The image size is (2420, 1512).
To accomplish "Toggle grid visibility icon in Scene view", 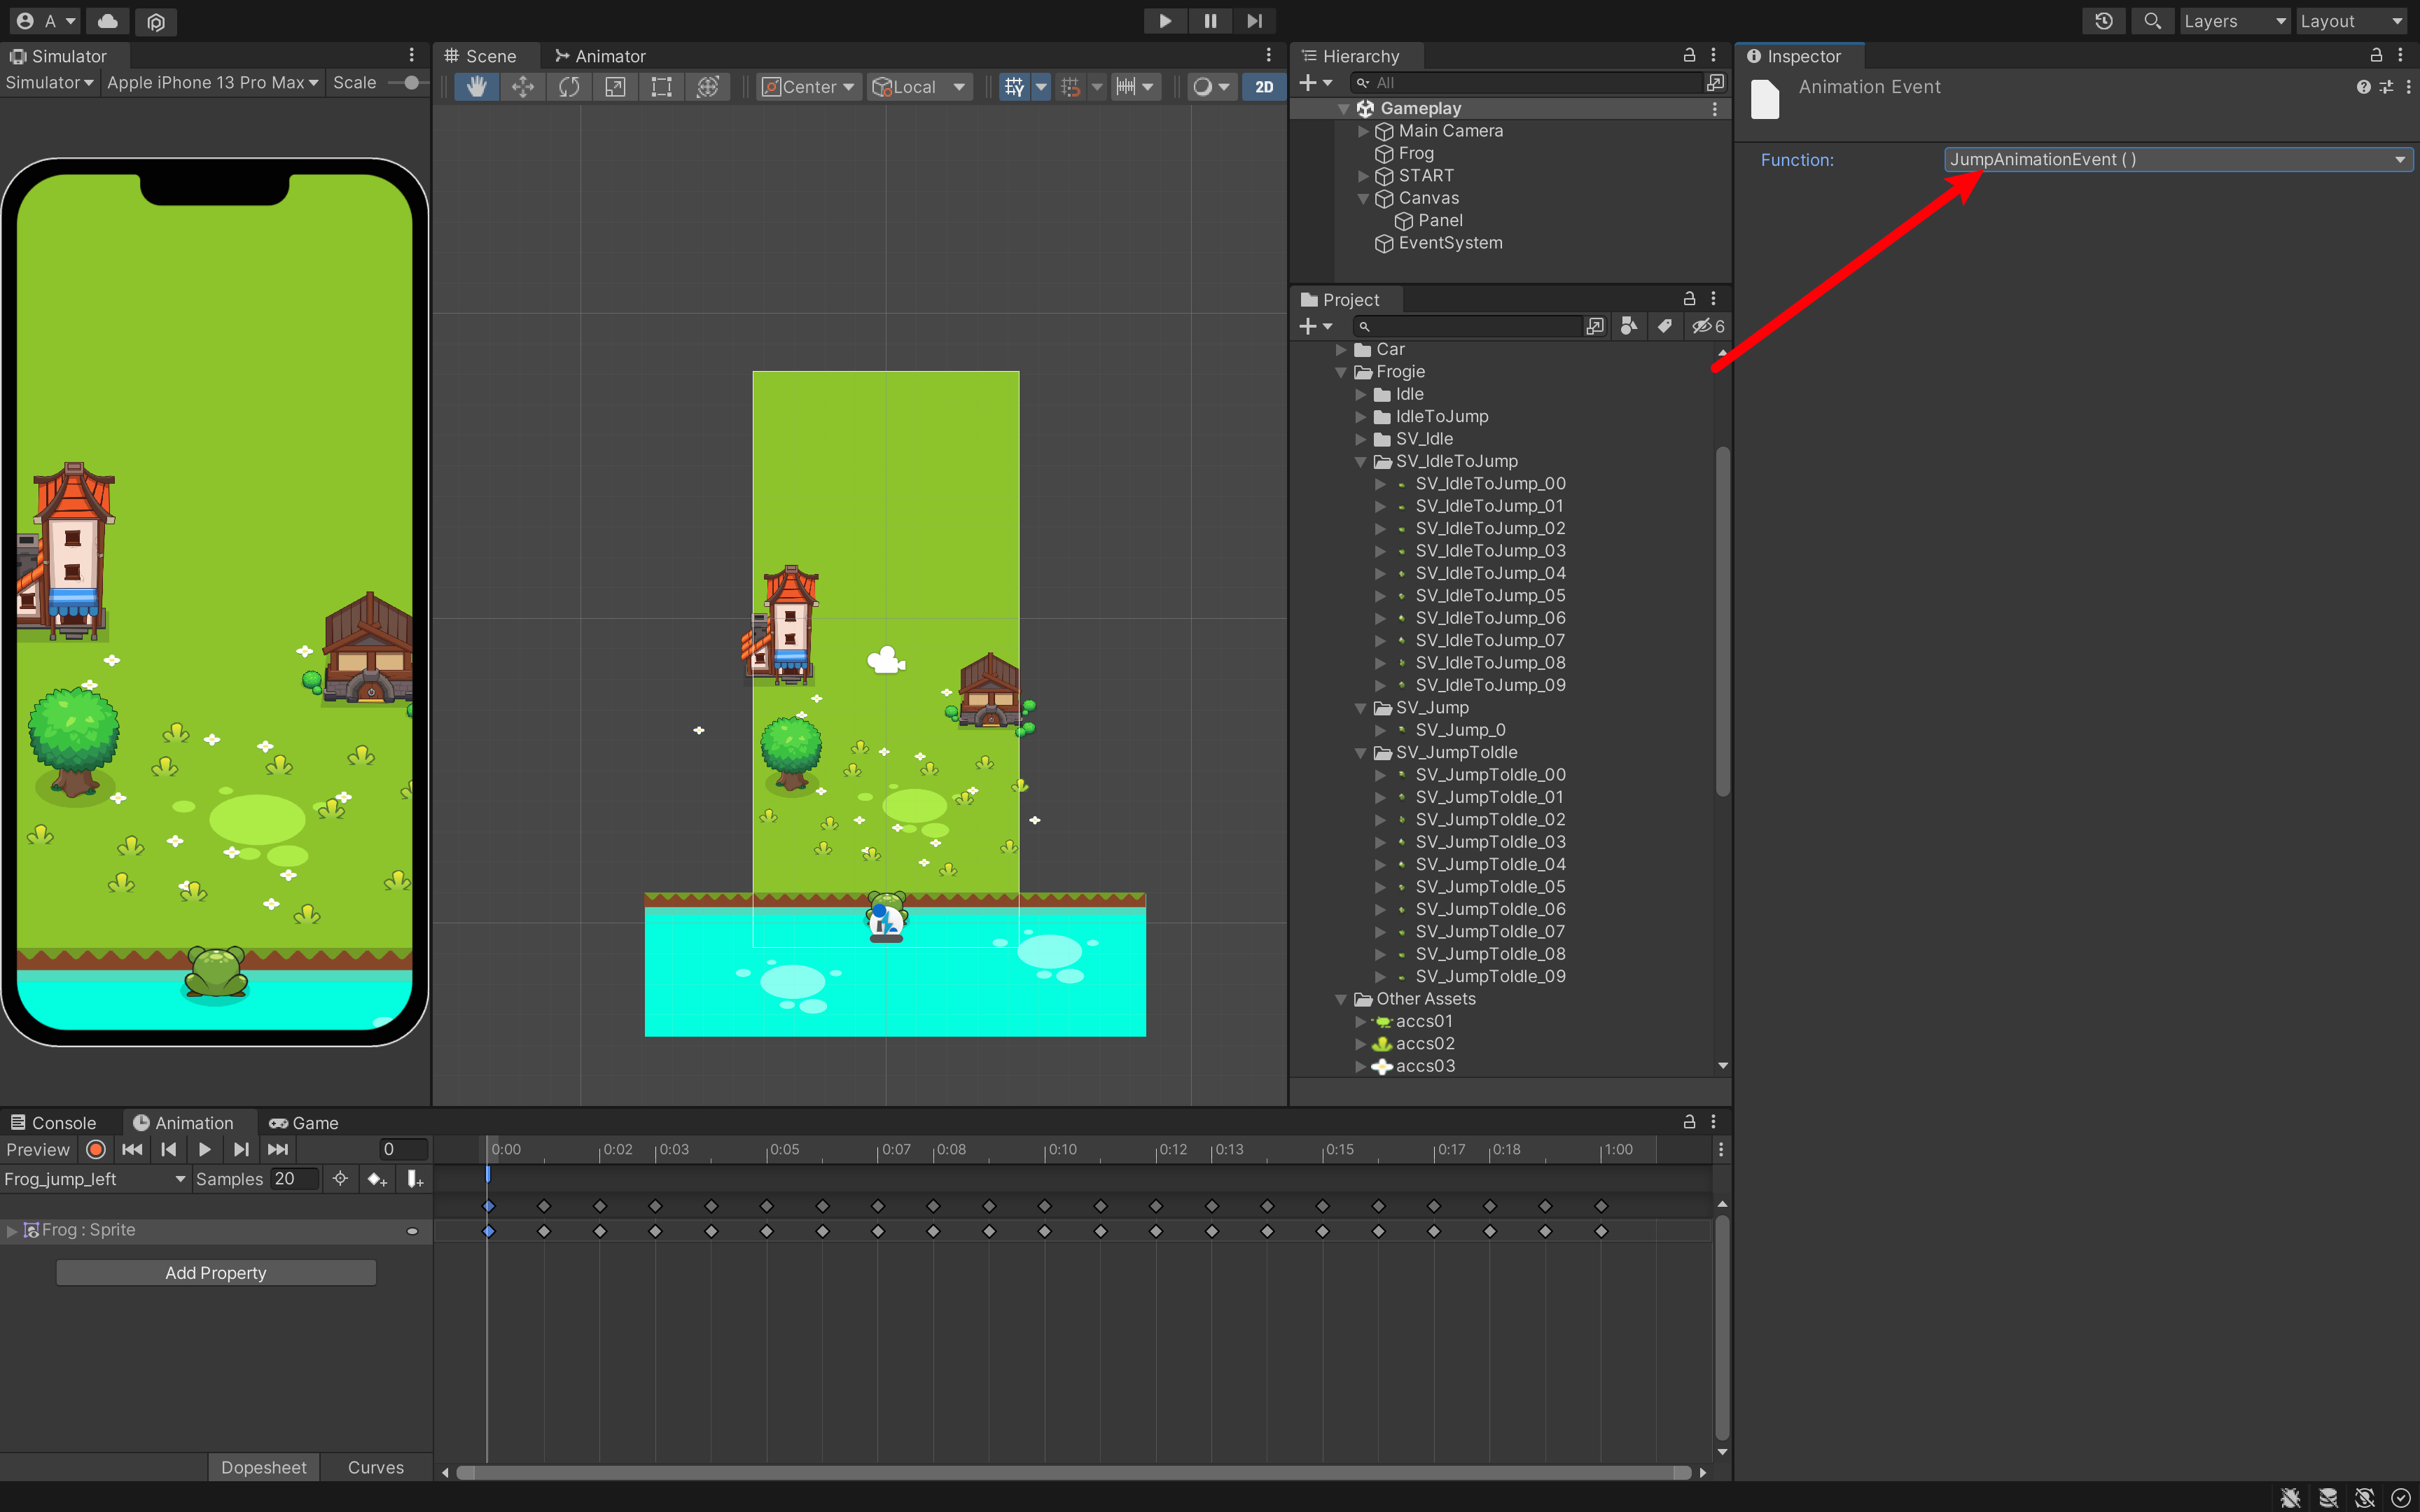I will (1014, 87).
